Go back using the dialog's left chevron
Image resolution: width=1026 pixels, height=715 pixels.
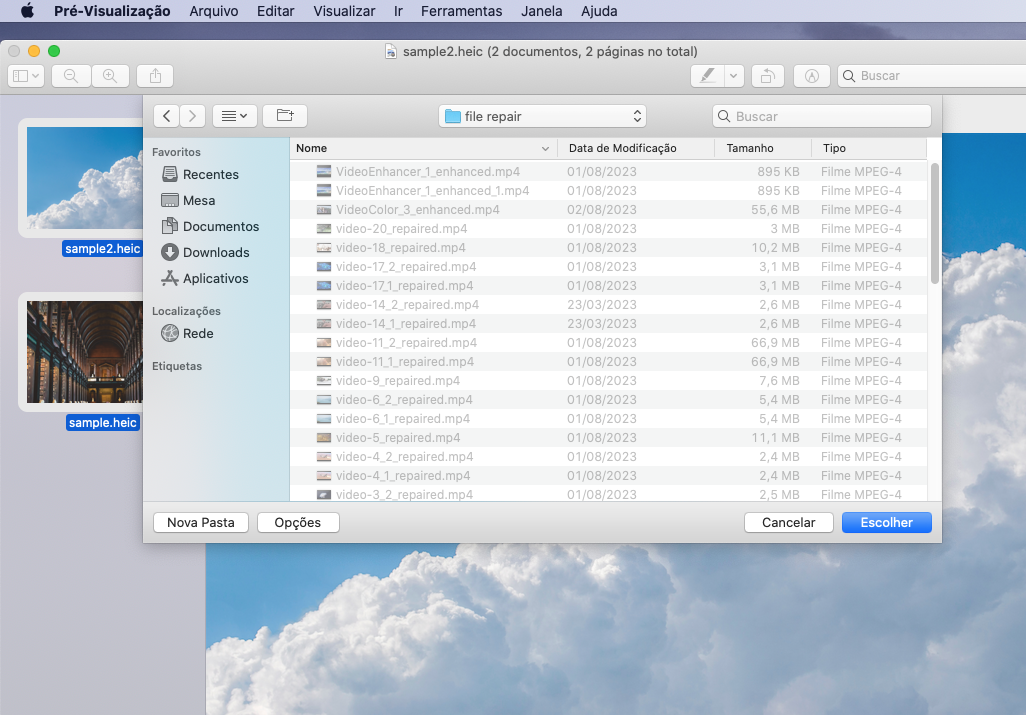pos(166,116)
